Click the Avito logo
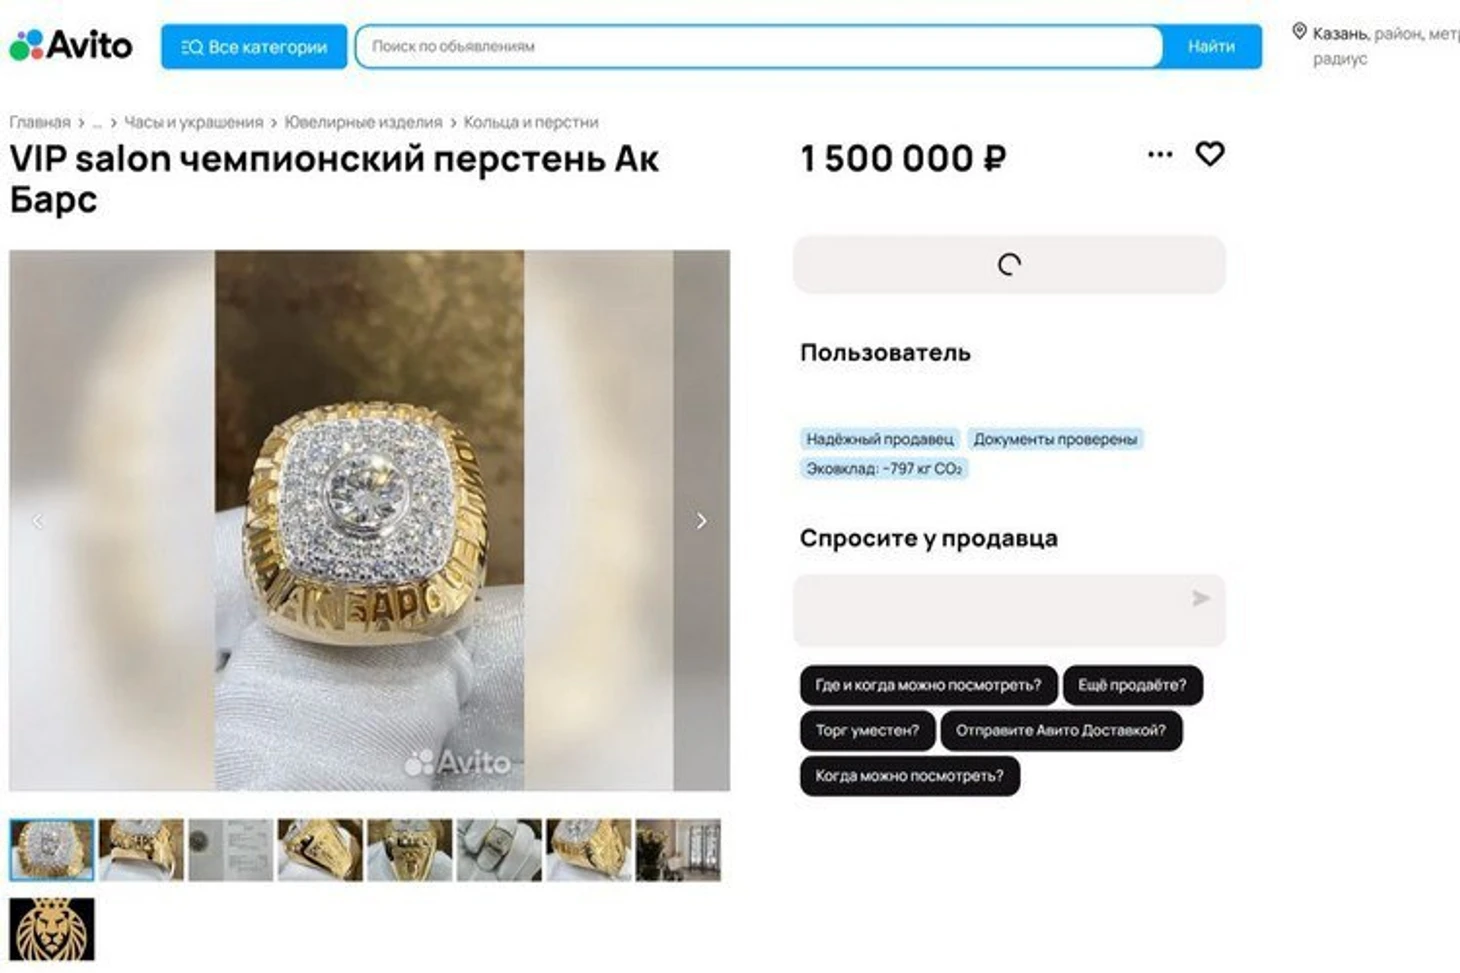 click(71, 45)
